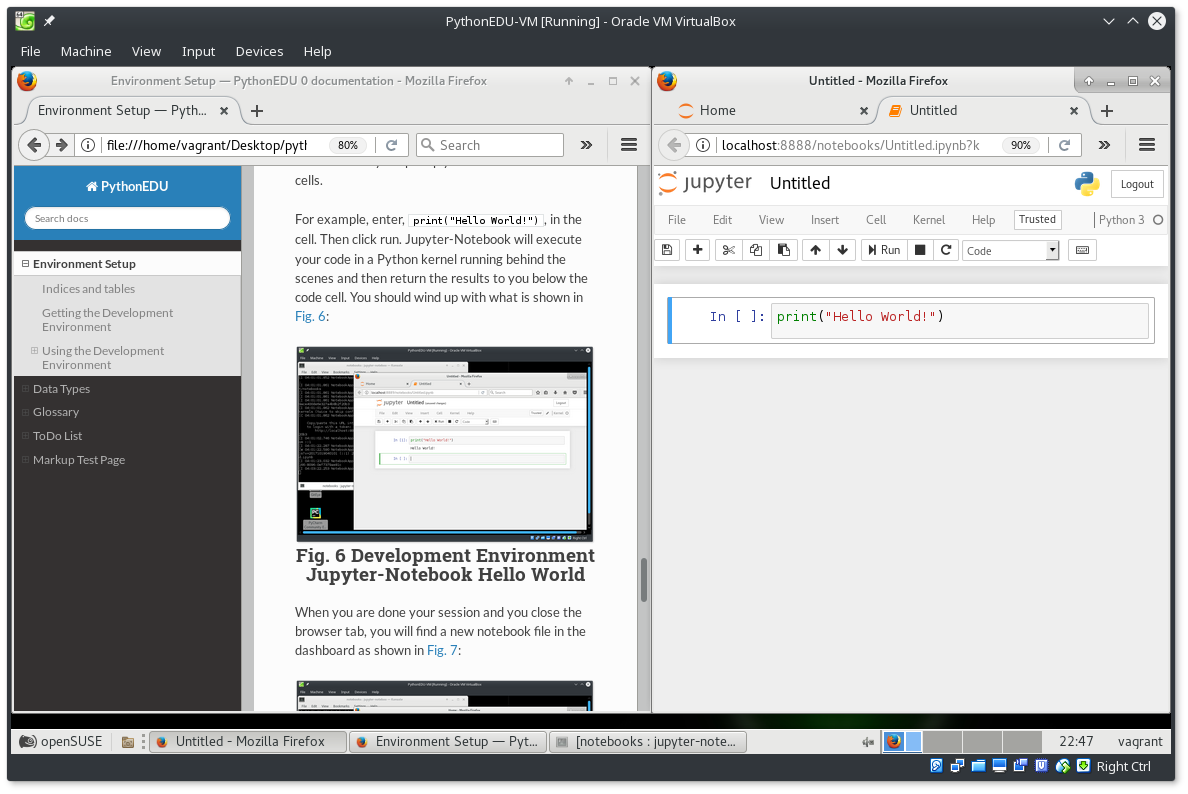Click the Jupyter logo
Viewport: 1188px width, 794px height.
[705, 183]
